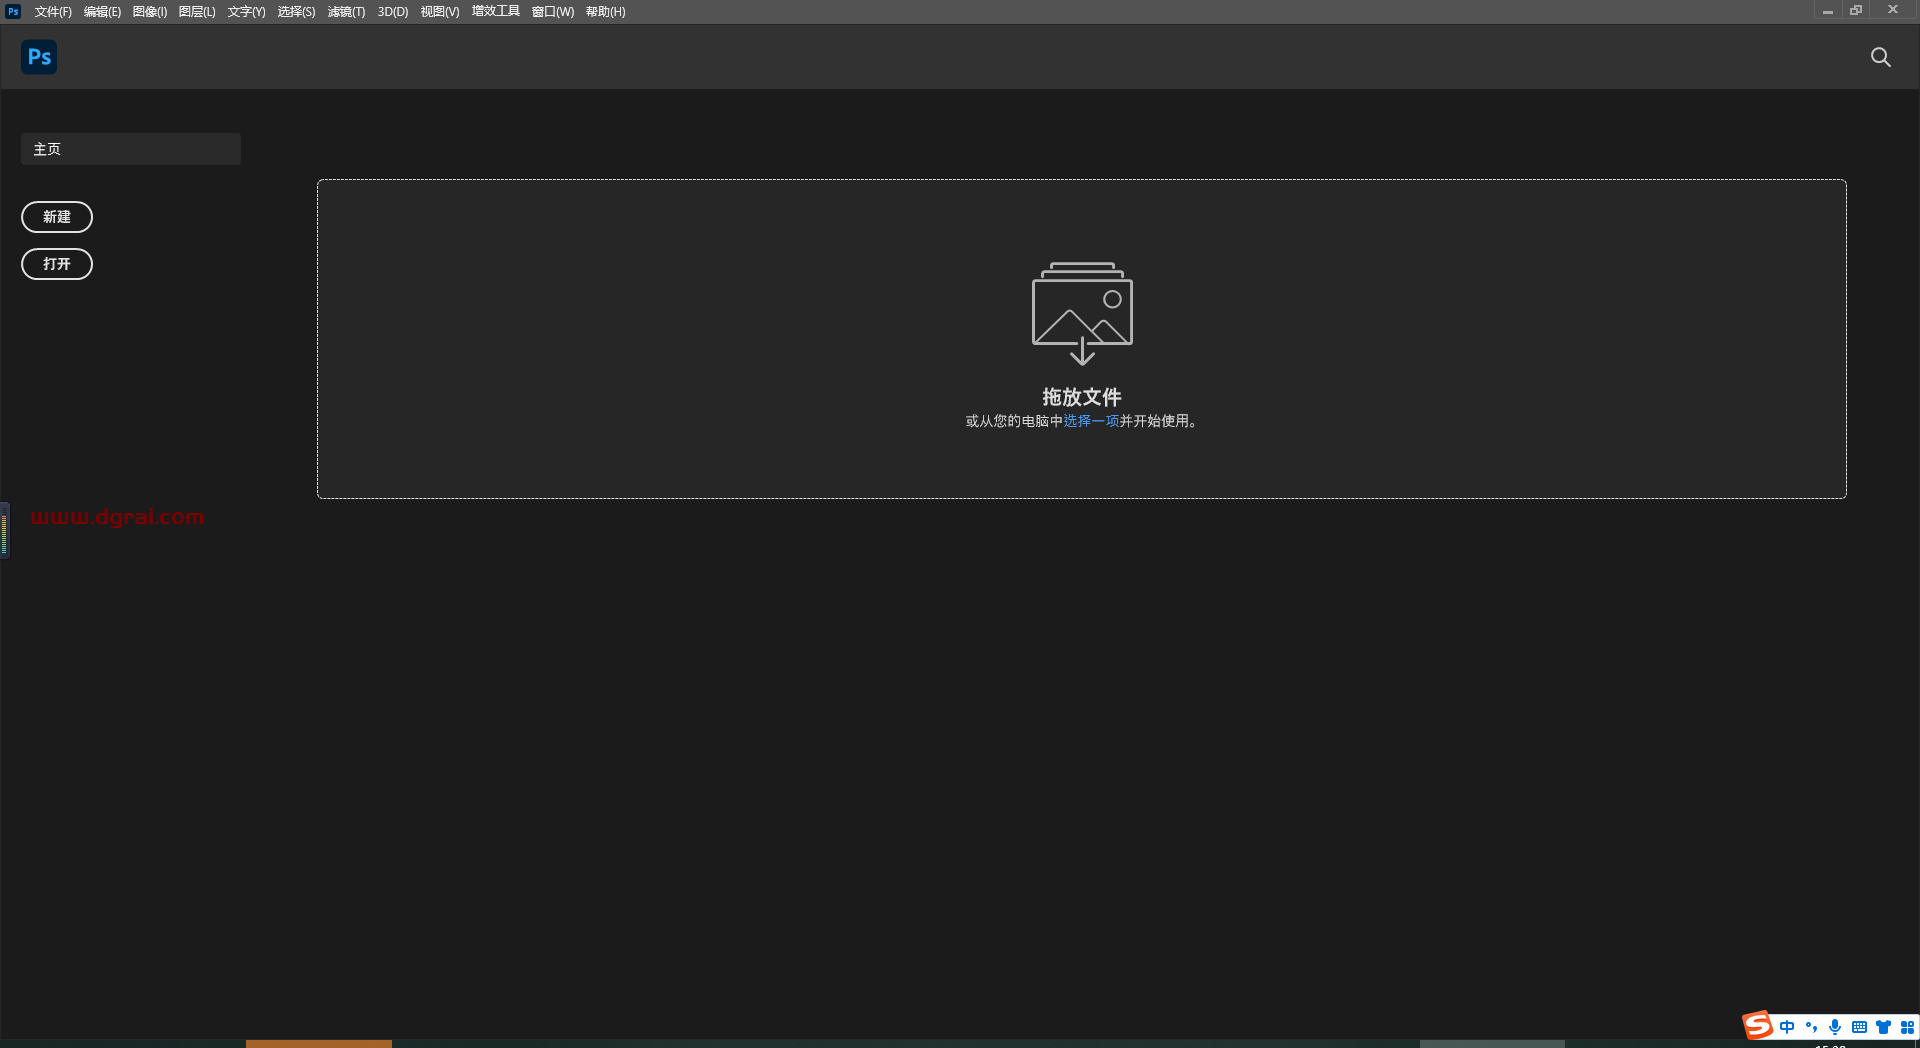The image size is (1920, 1048).
Task: Open the 文件(F) menu
Action: point(53,12)
